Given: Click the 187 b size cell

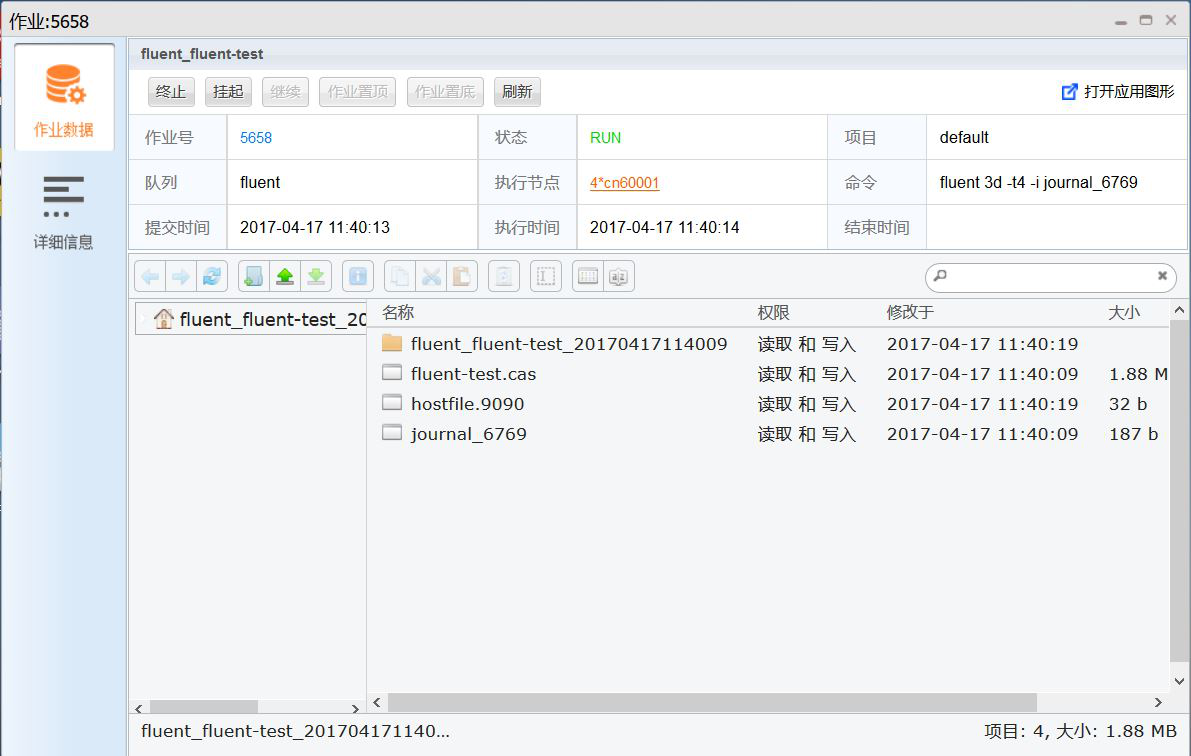Looking at the screenshot, I should point(1133,434).
